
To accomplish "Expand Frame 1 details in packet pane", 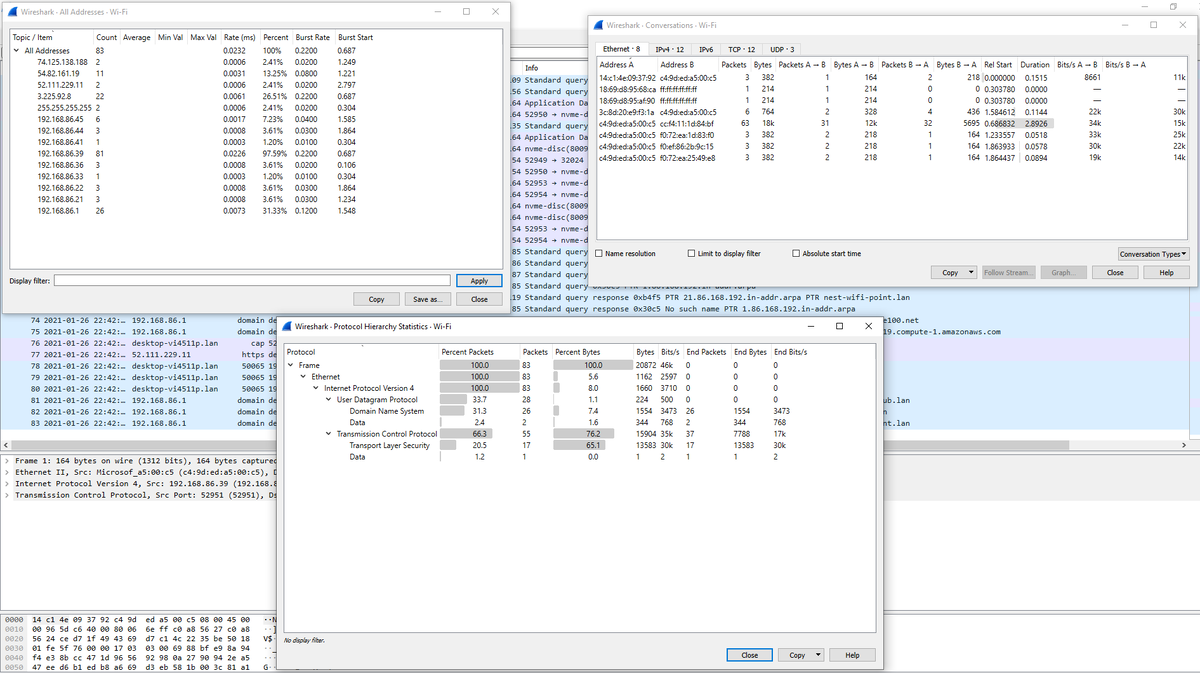I will pos(7,461).
